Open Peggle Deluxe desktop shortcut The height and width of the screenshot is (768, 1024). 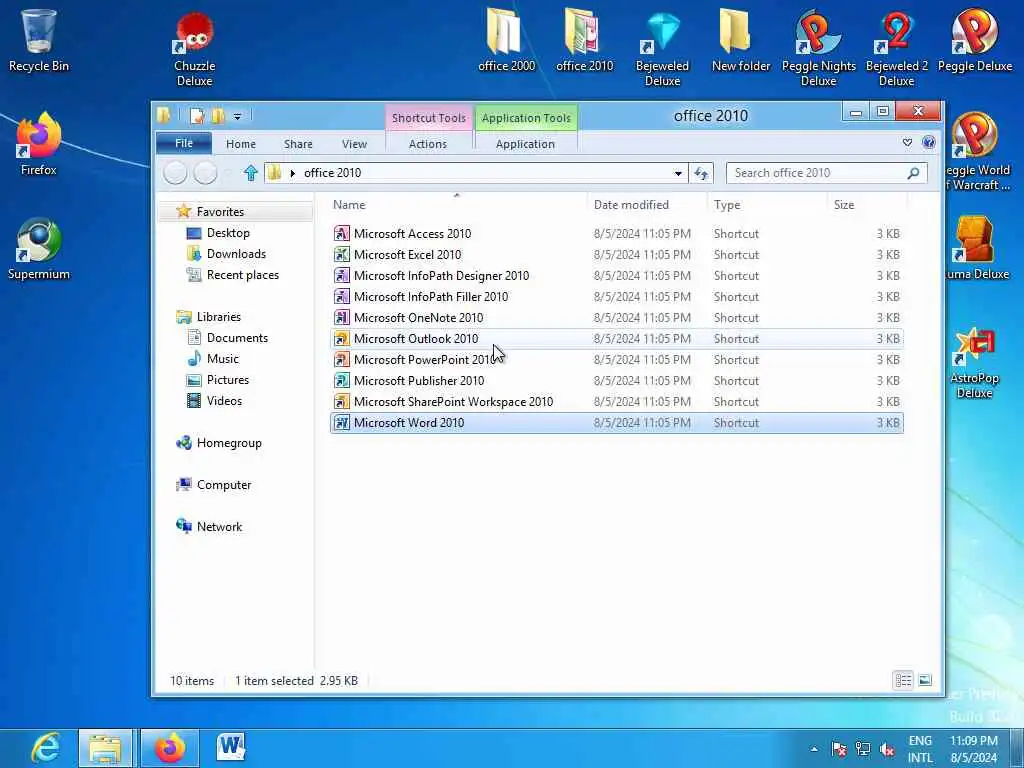pos(975,40)
